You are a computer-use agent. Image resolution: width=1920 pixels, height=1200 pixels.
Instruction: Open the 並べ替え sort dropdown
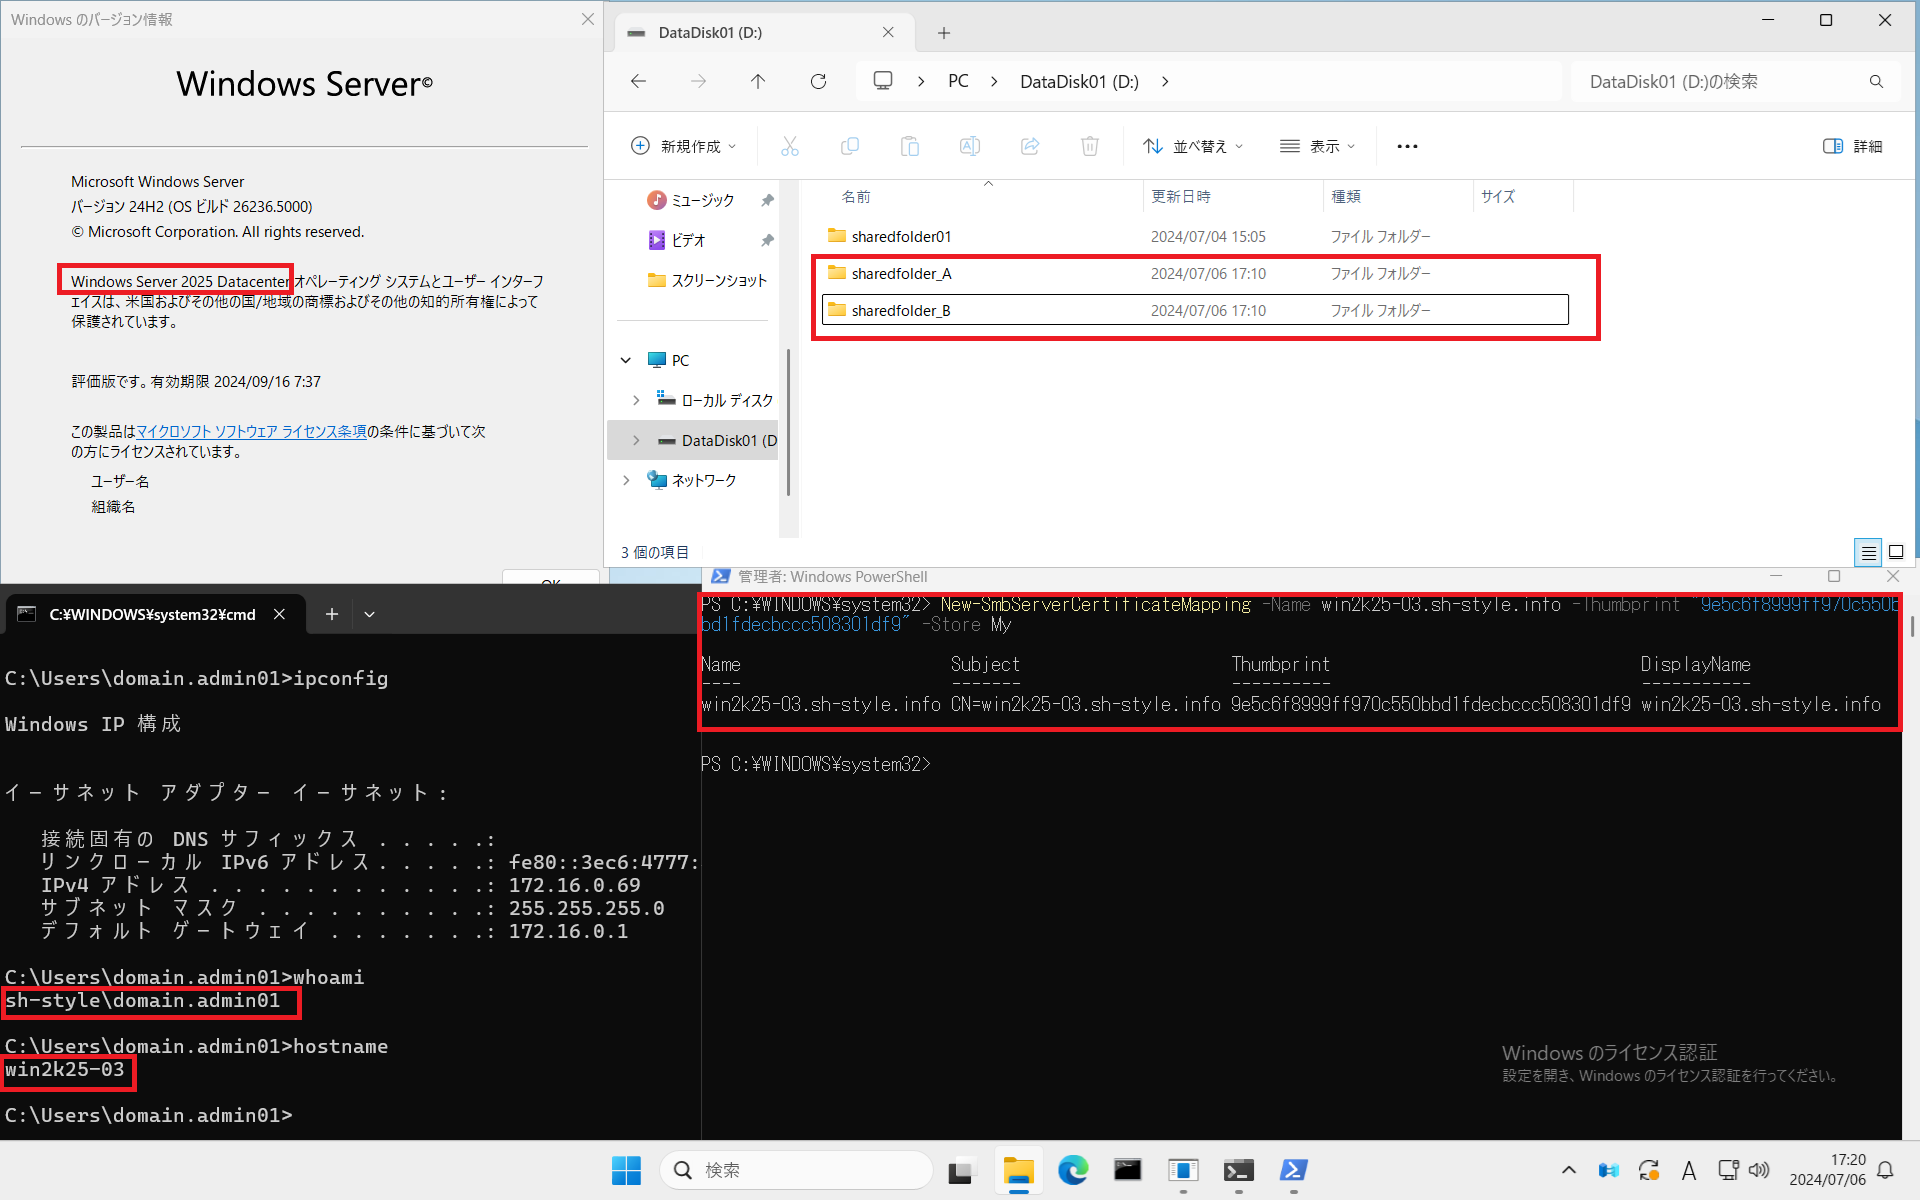coord(1193,146)
